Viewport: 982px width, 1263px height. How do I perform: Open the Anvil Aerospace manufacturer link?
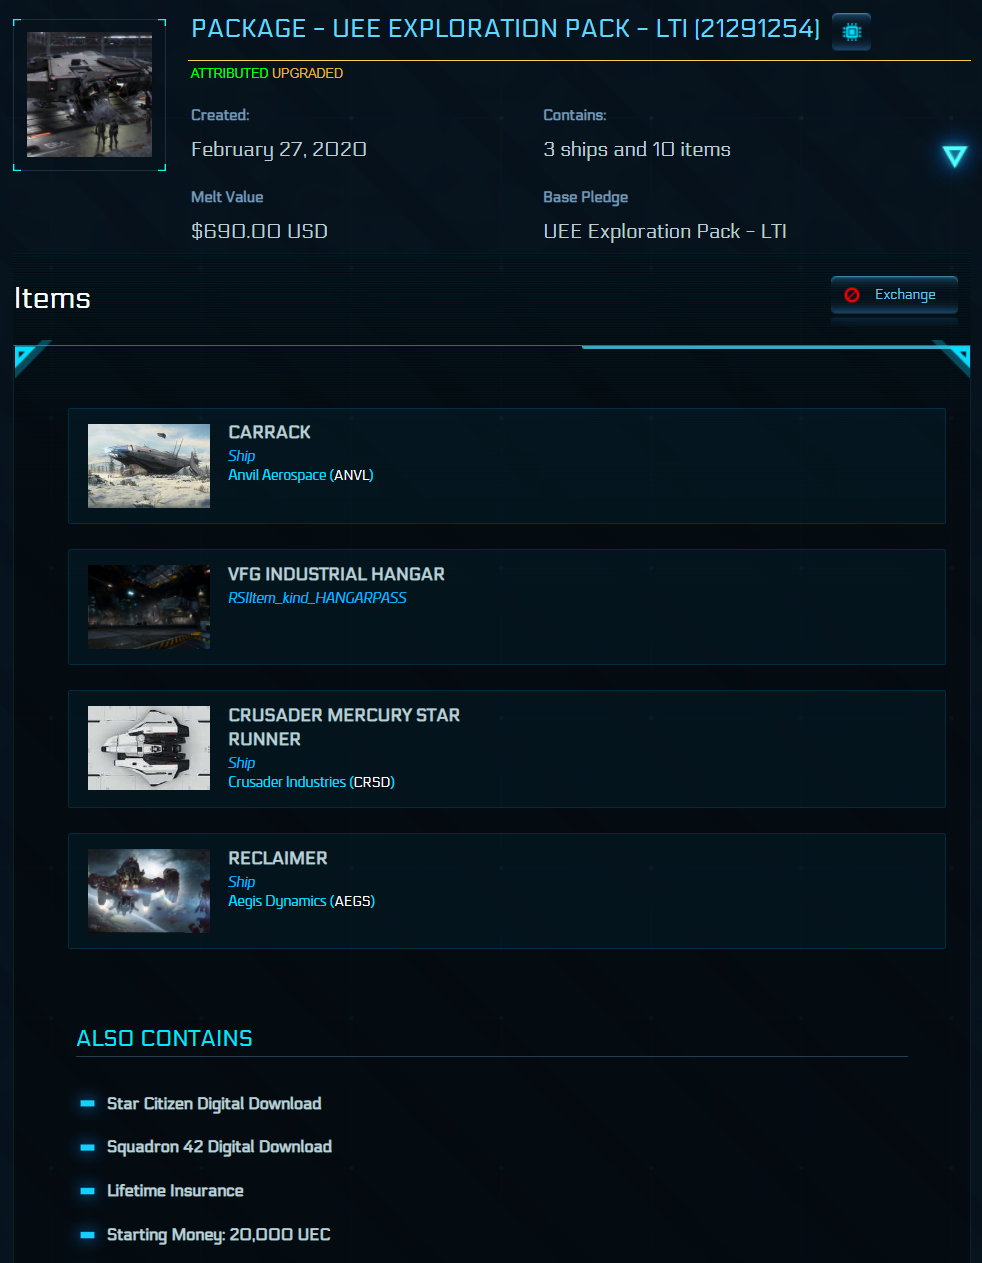tap(277, 475)
